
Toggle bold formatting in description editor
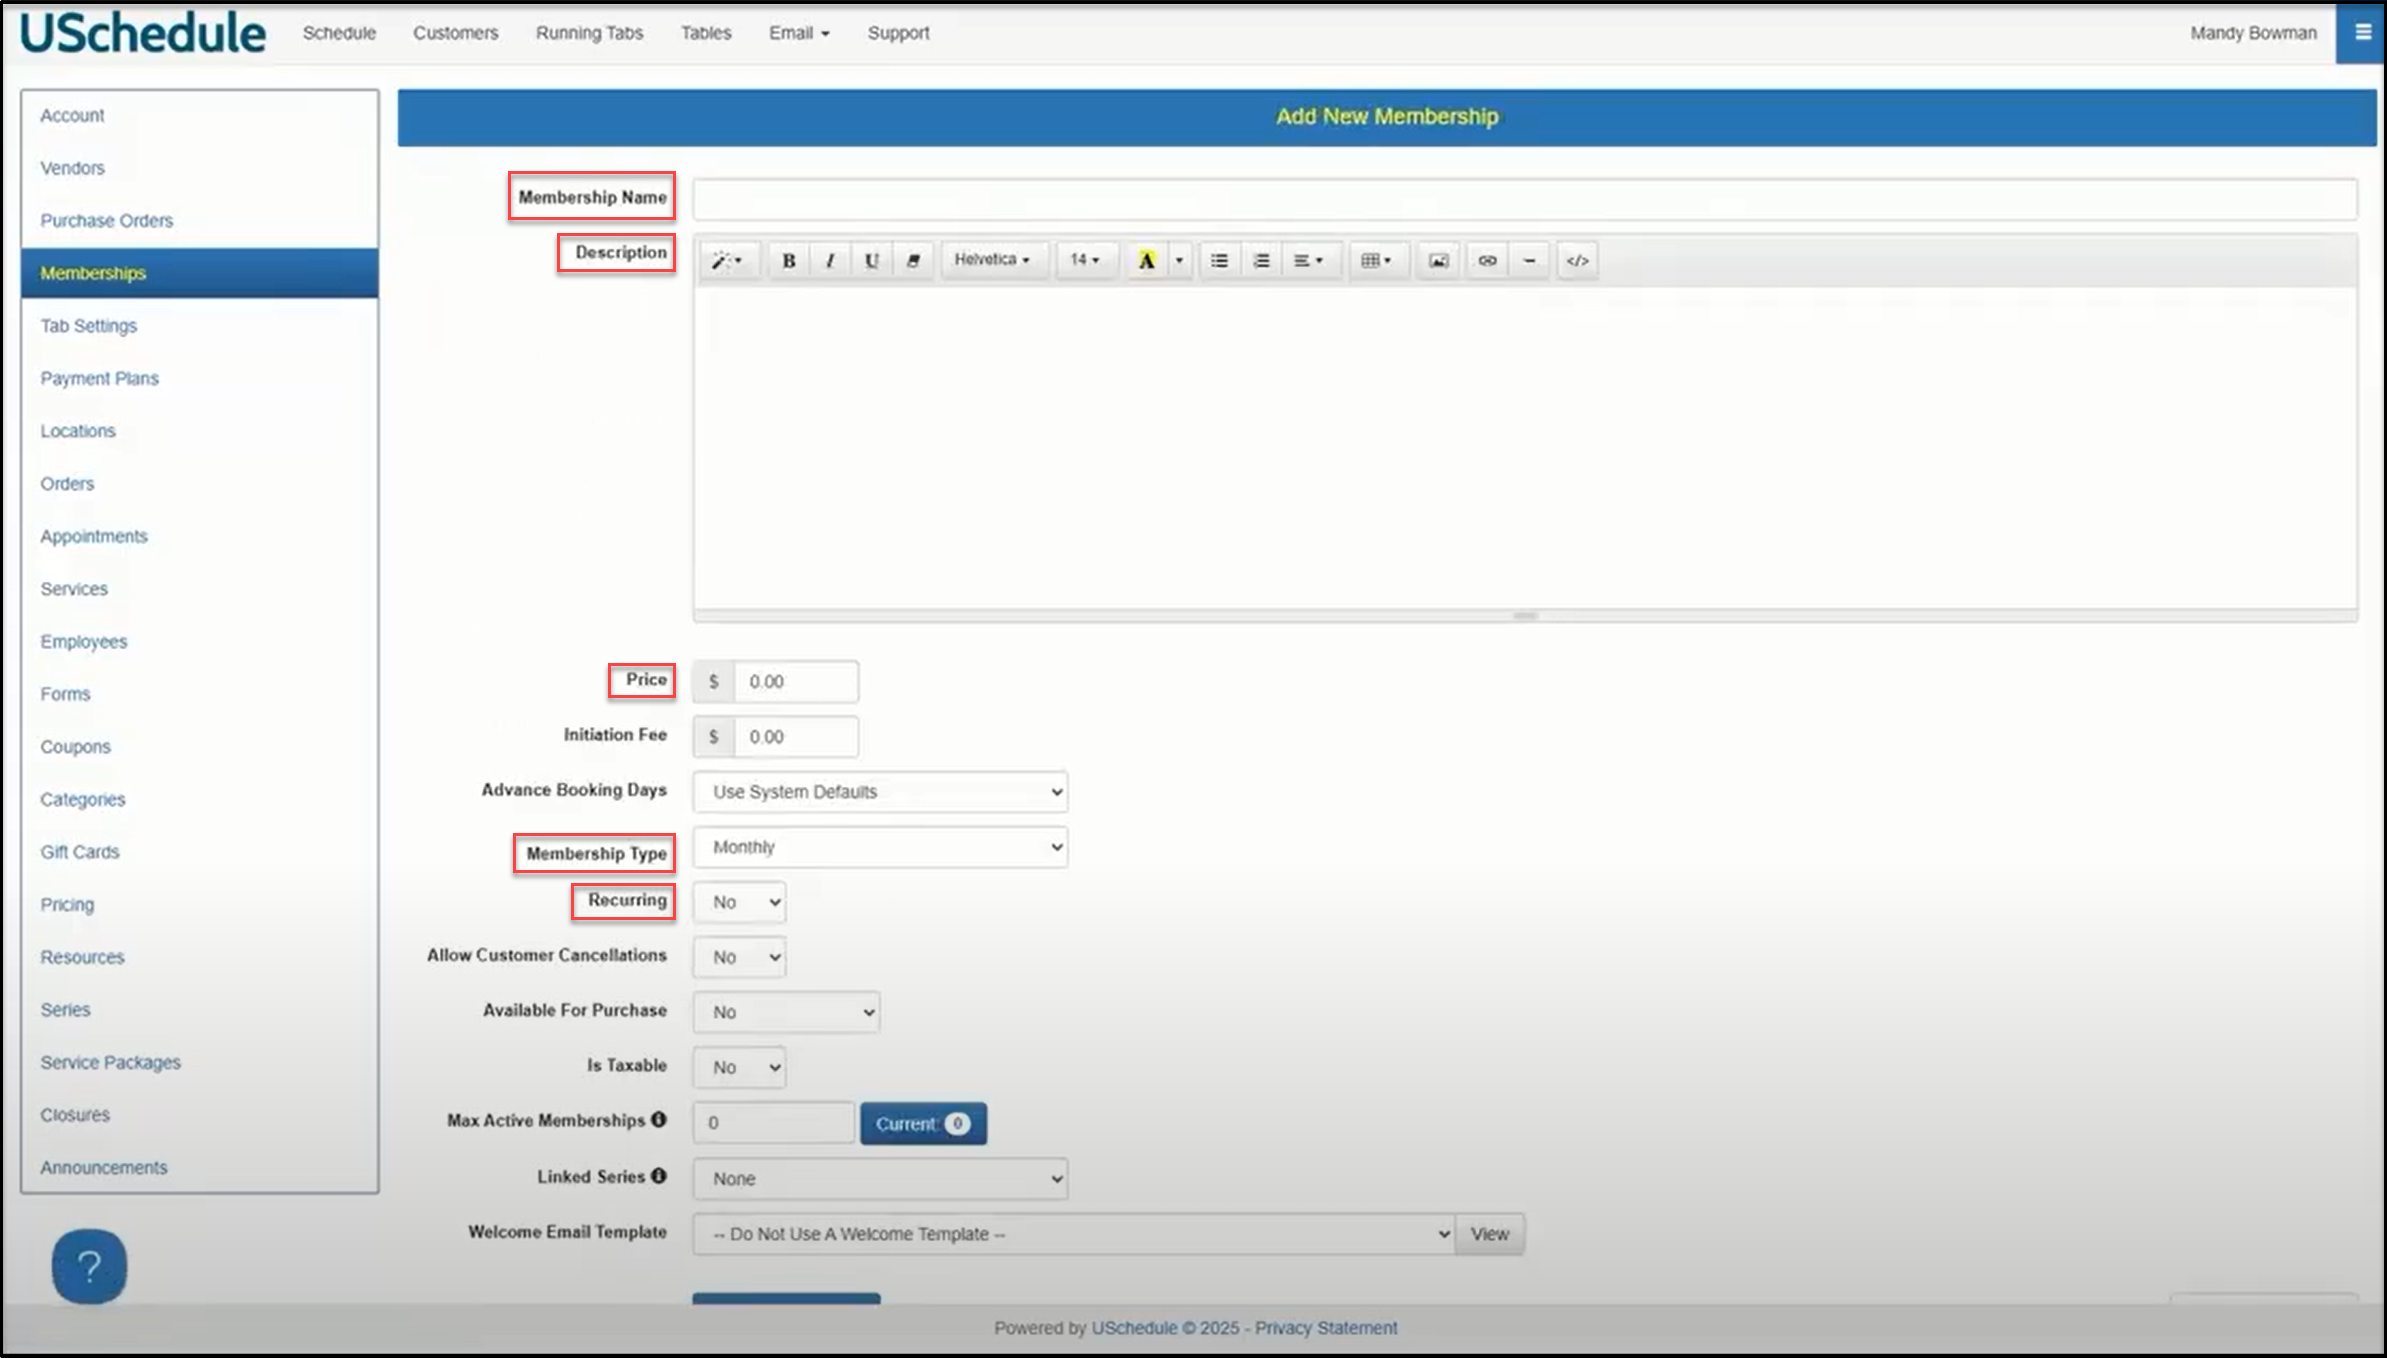789,261
